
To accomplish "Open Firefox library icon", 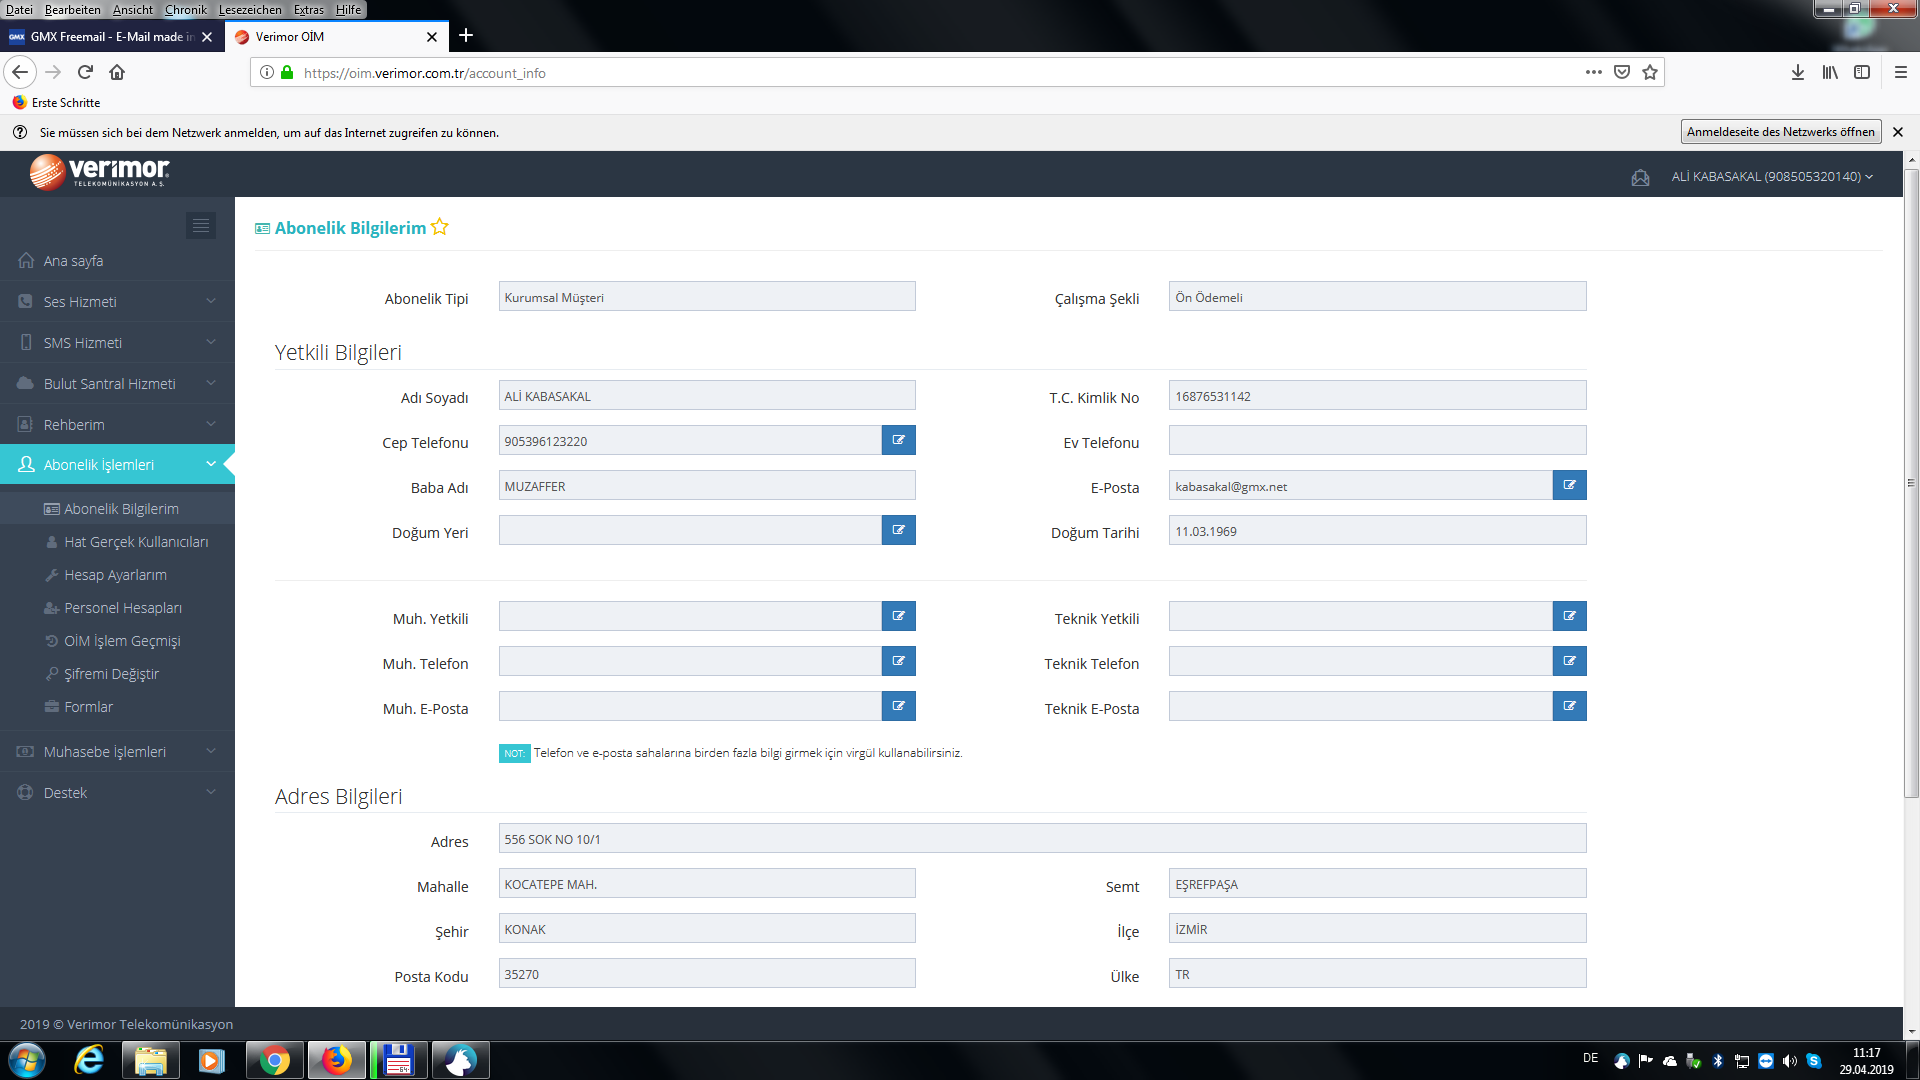I will (x=1830, y=72).
